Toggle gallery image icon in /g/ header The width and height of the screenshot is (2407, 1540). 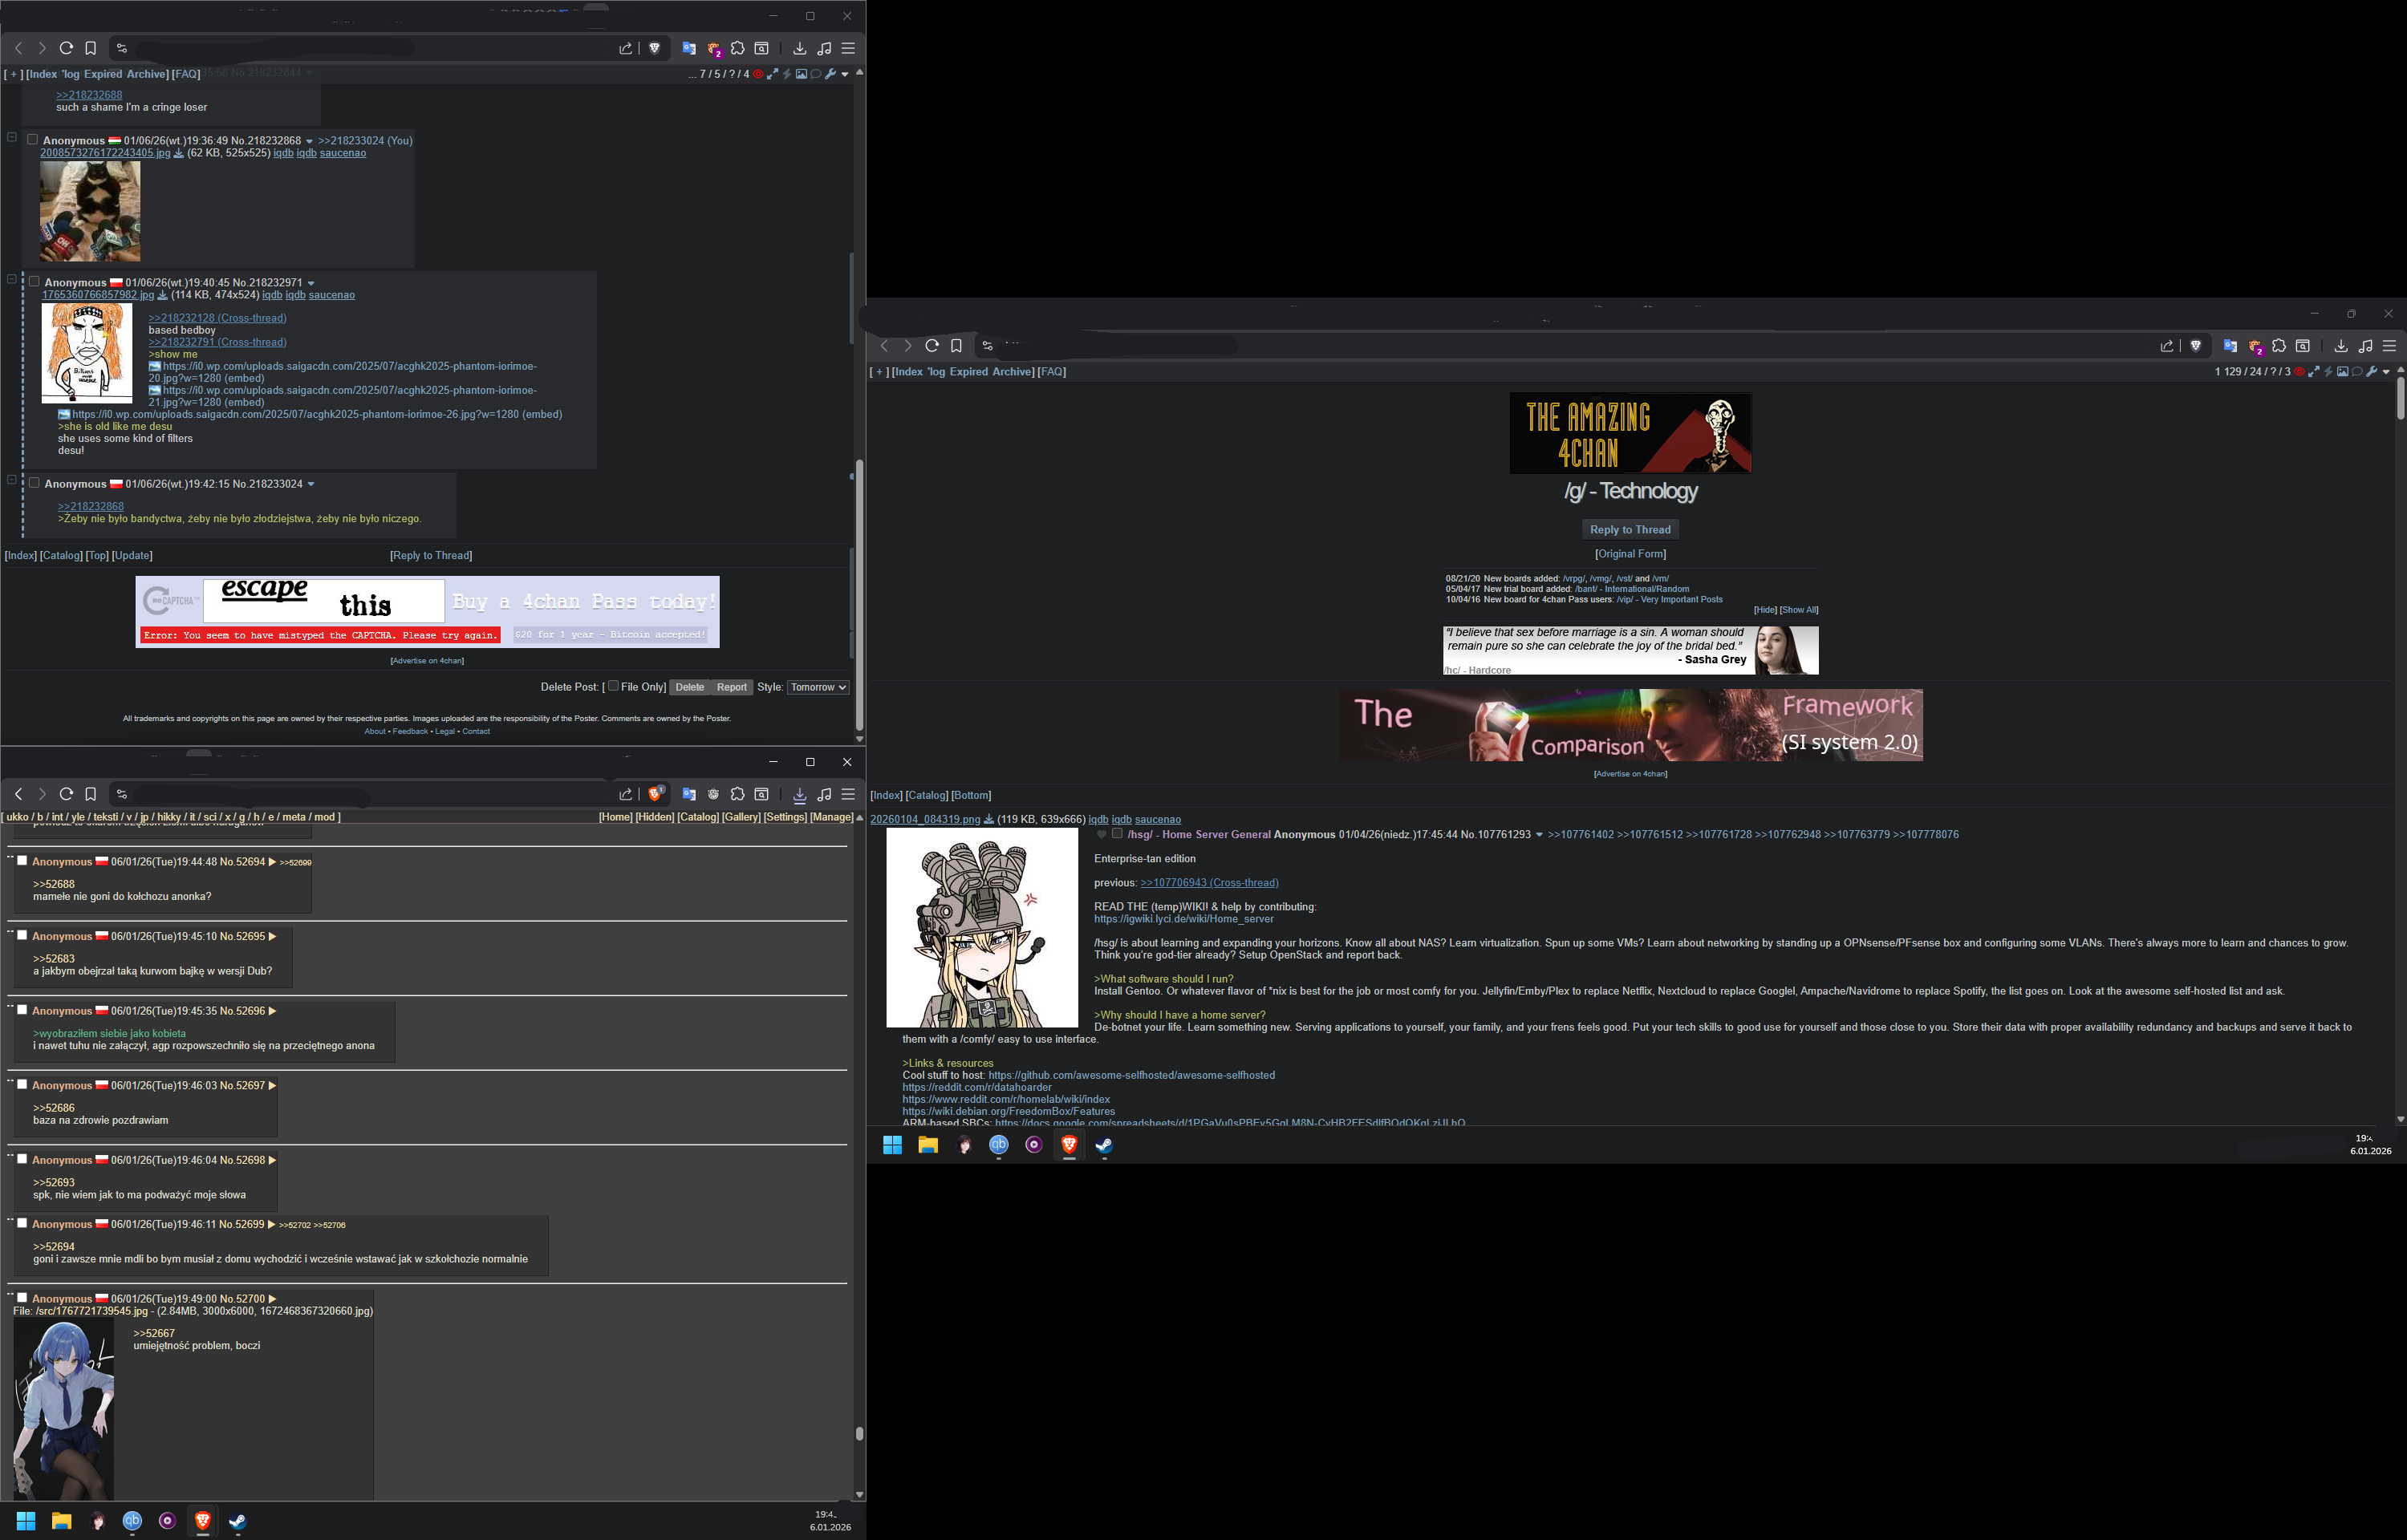(2342, 372)
